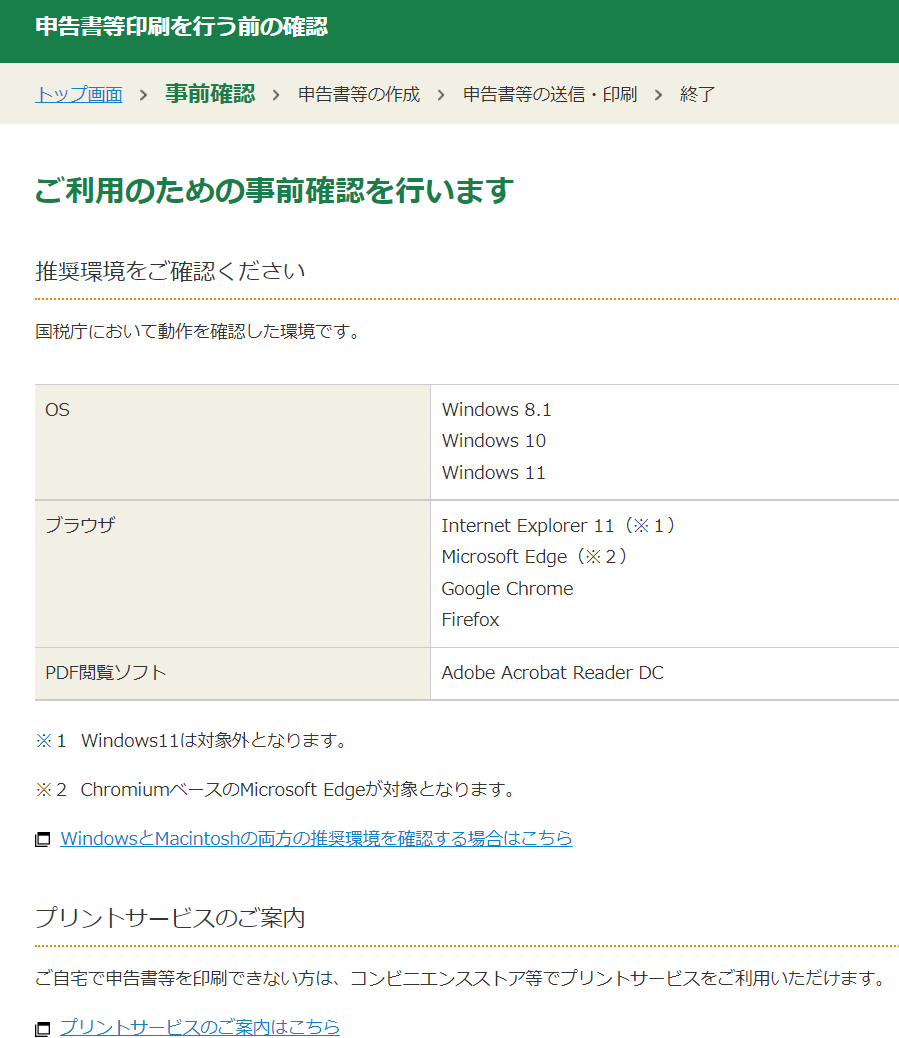Screen dimensions: 899x1038
Task: Click the chevron arrow before 終了
Action: pos(658,95)
